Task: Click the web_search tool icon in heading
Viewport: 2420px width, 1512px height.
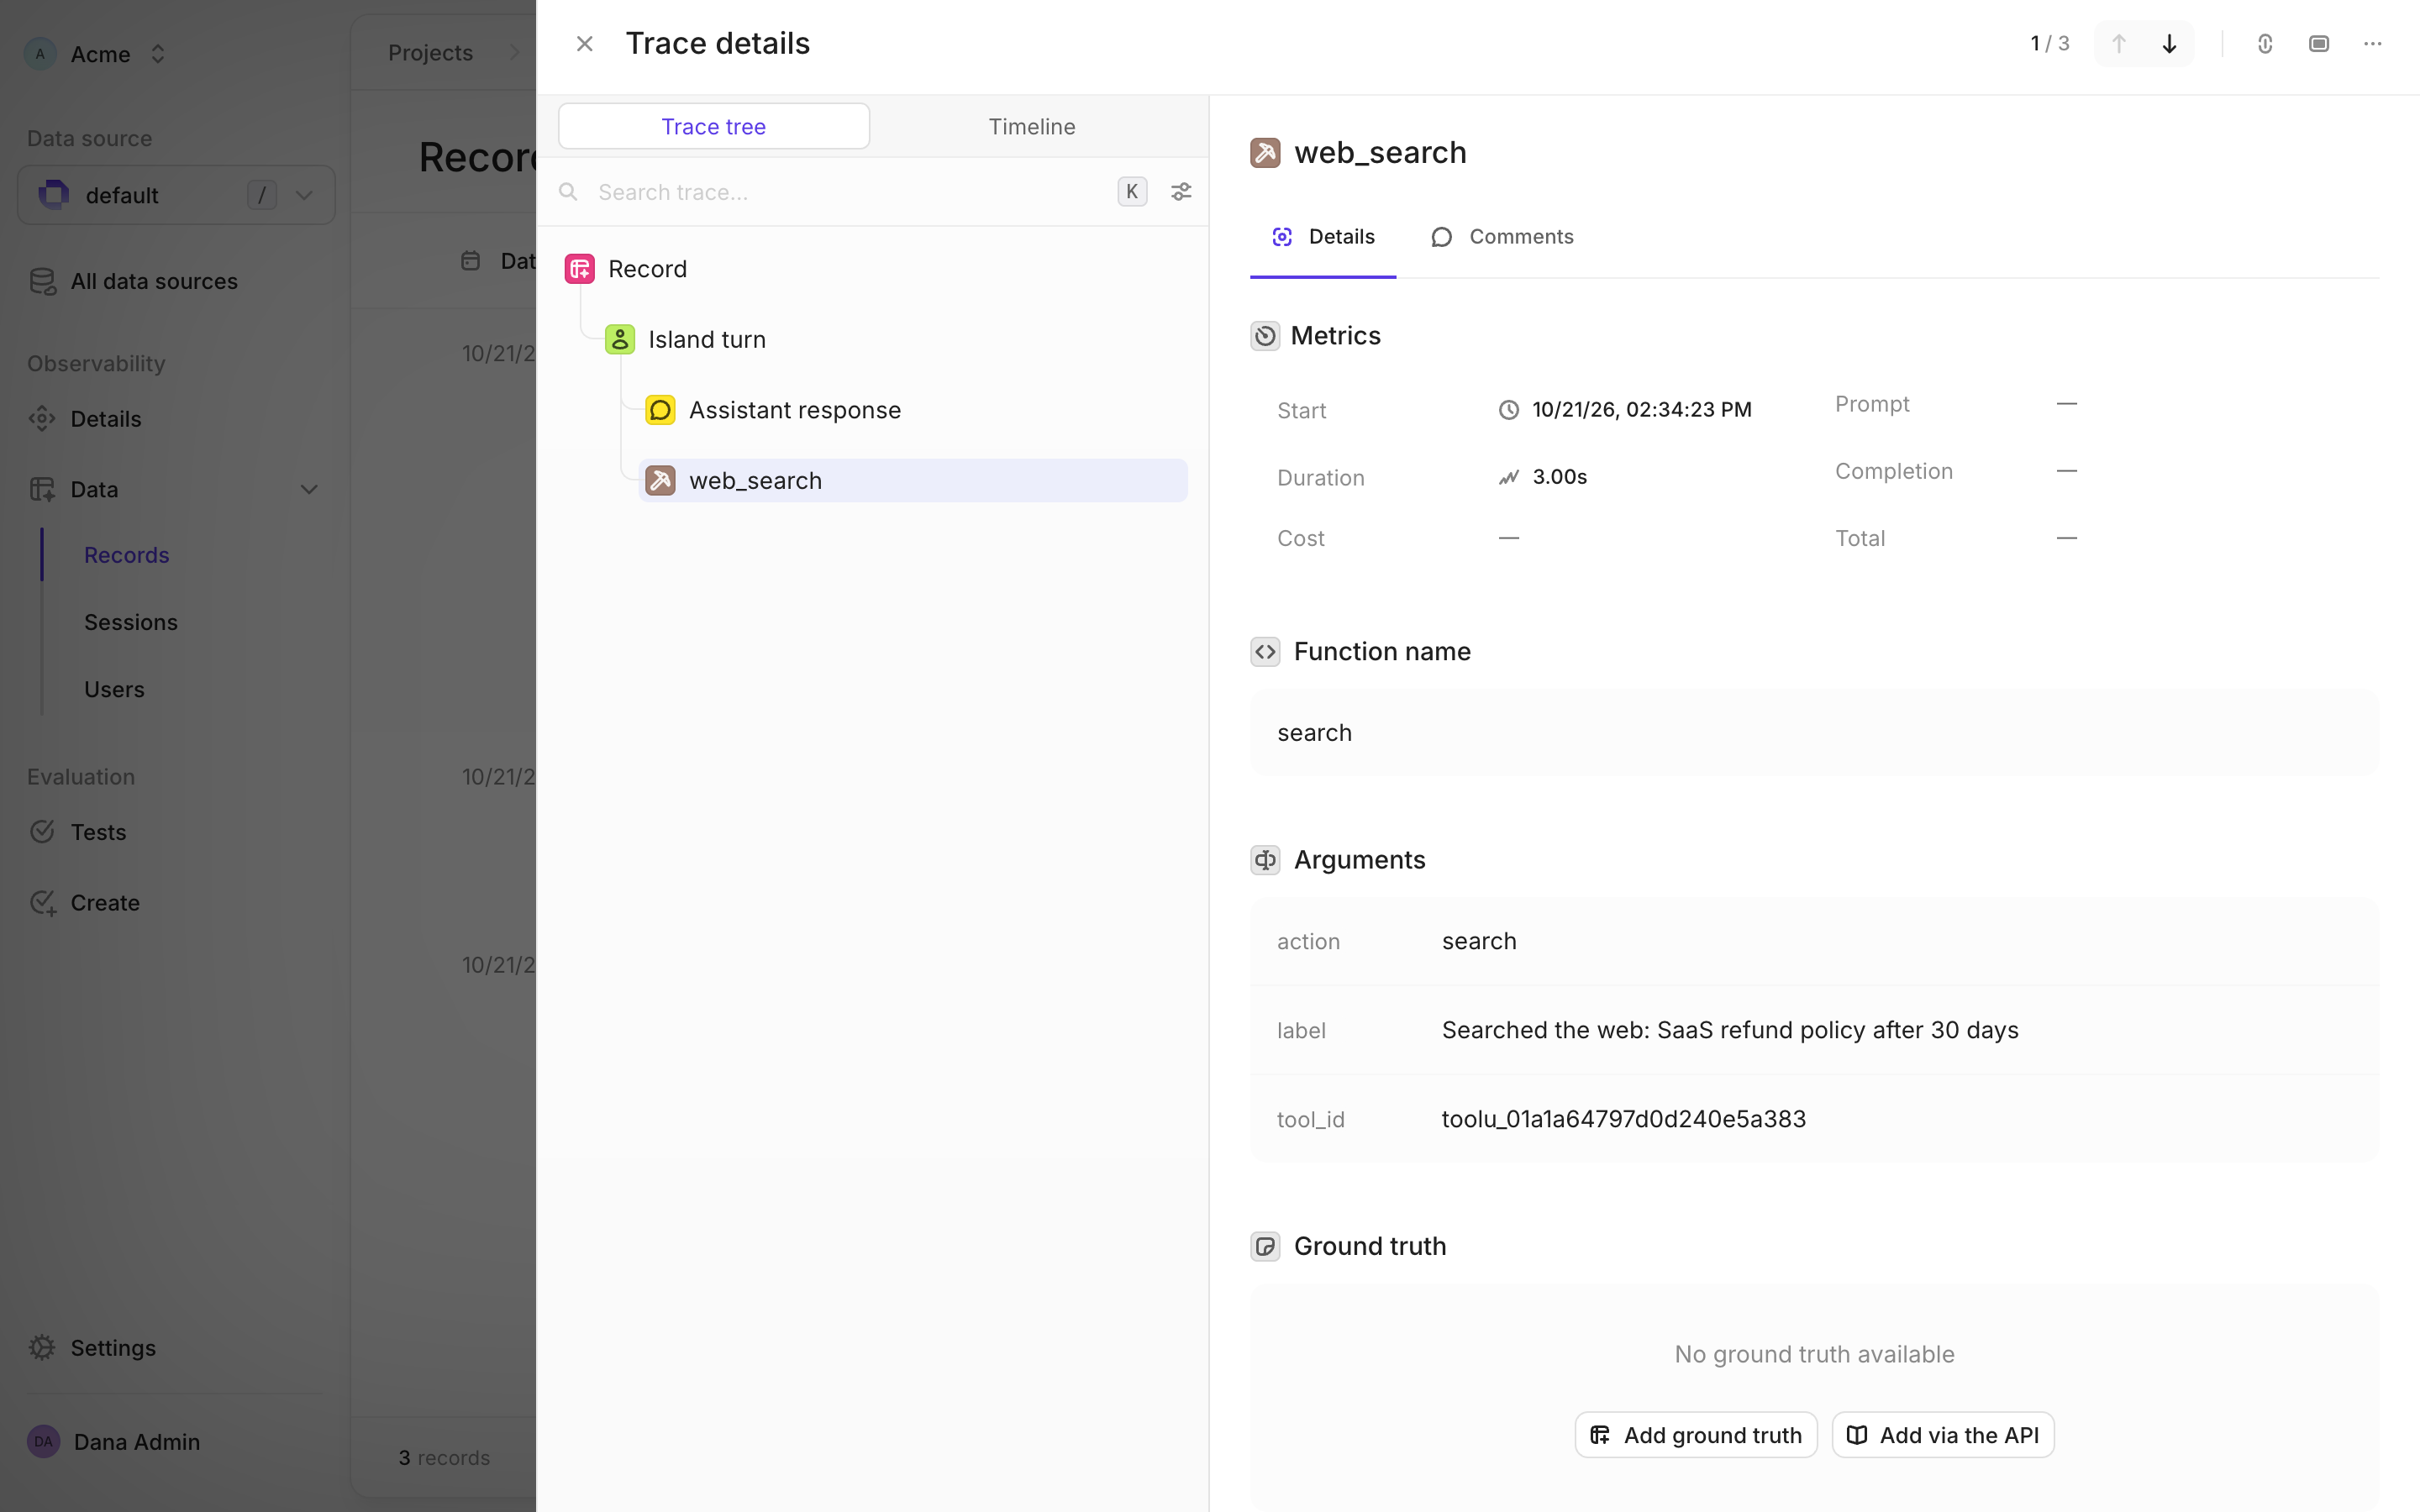Action: click(x=1264, y=153)
